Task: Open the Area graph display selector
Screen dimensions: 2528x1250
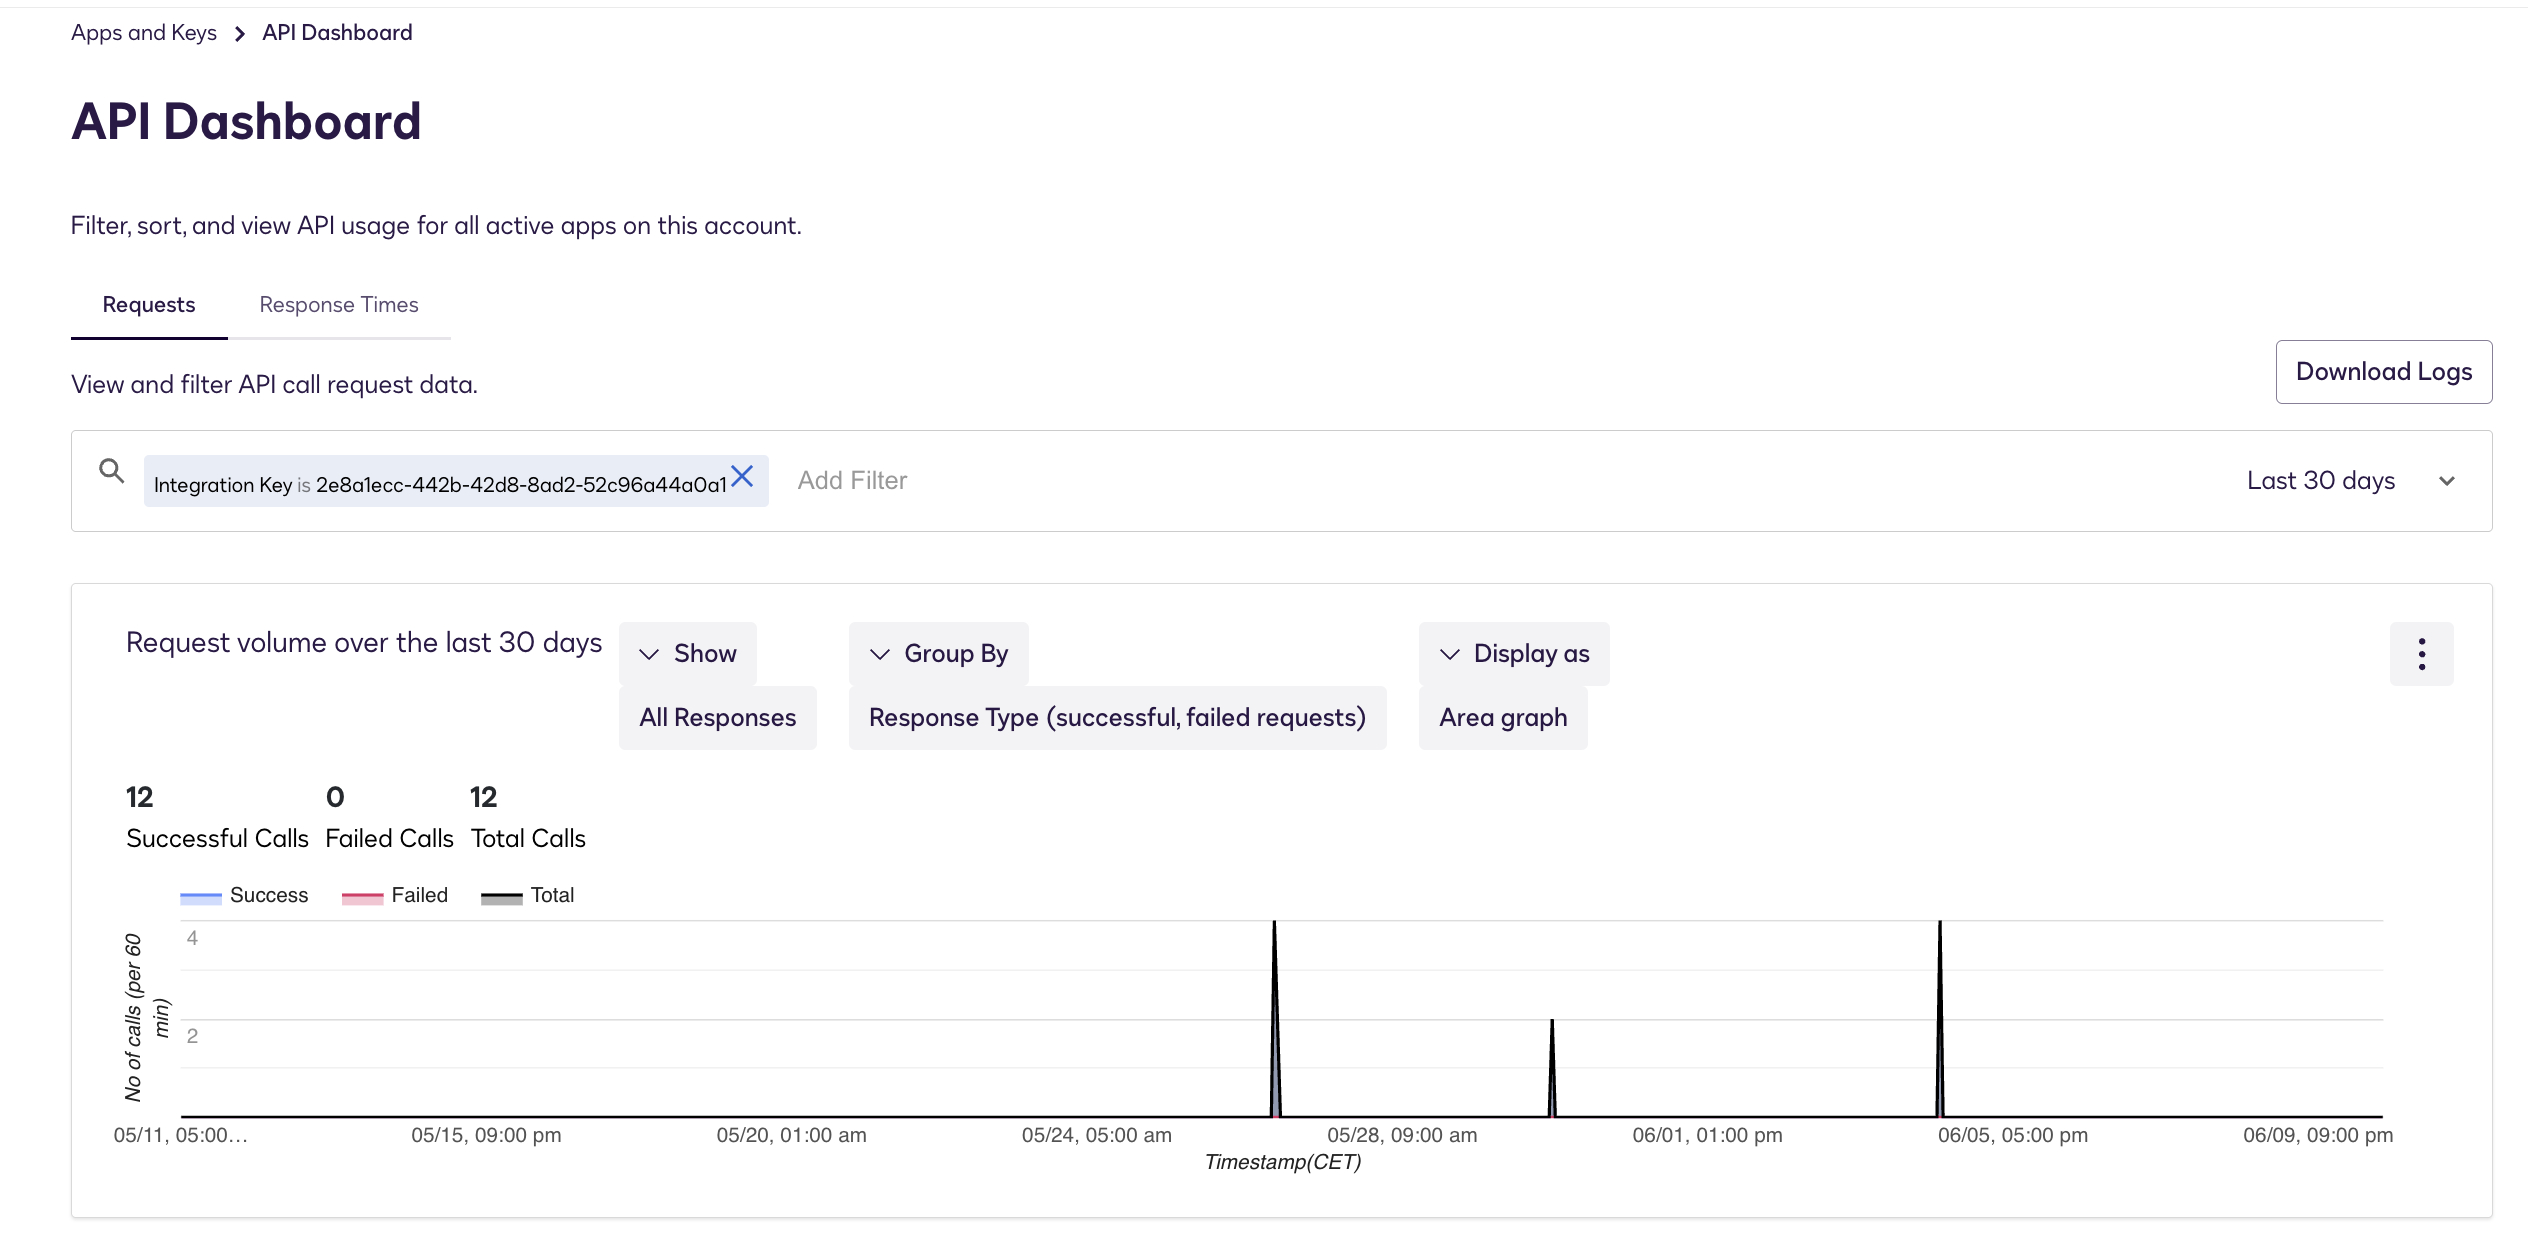Action: (x=1502, y=718)
